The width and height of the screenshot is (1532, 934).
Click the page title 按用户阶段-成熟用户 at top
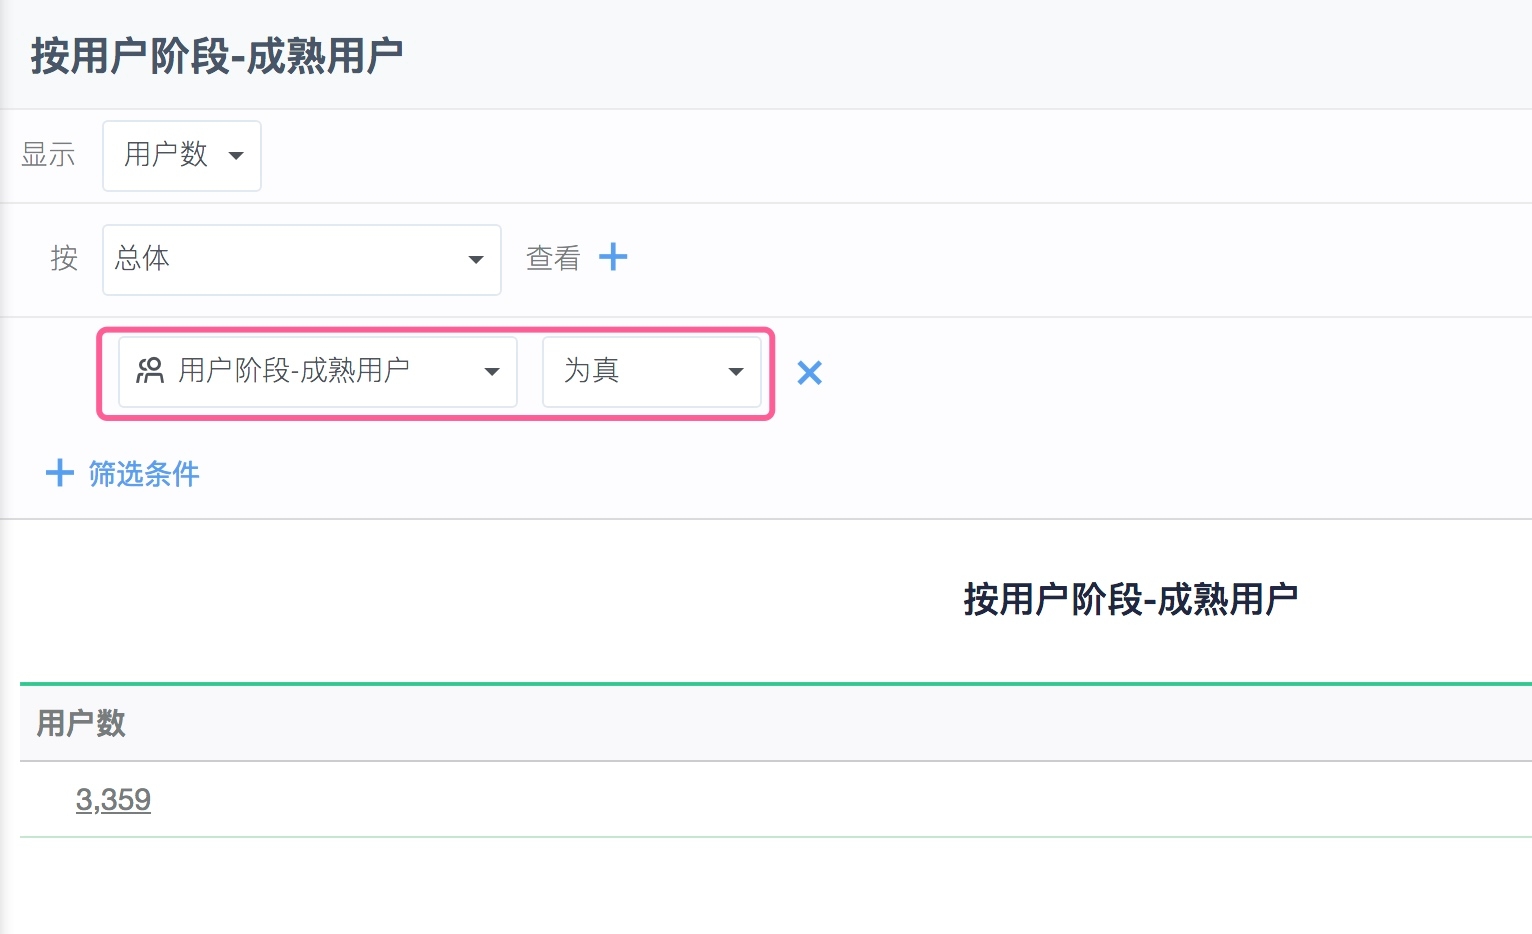216,56
